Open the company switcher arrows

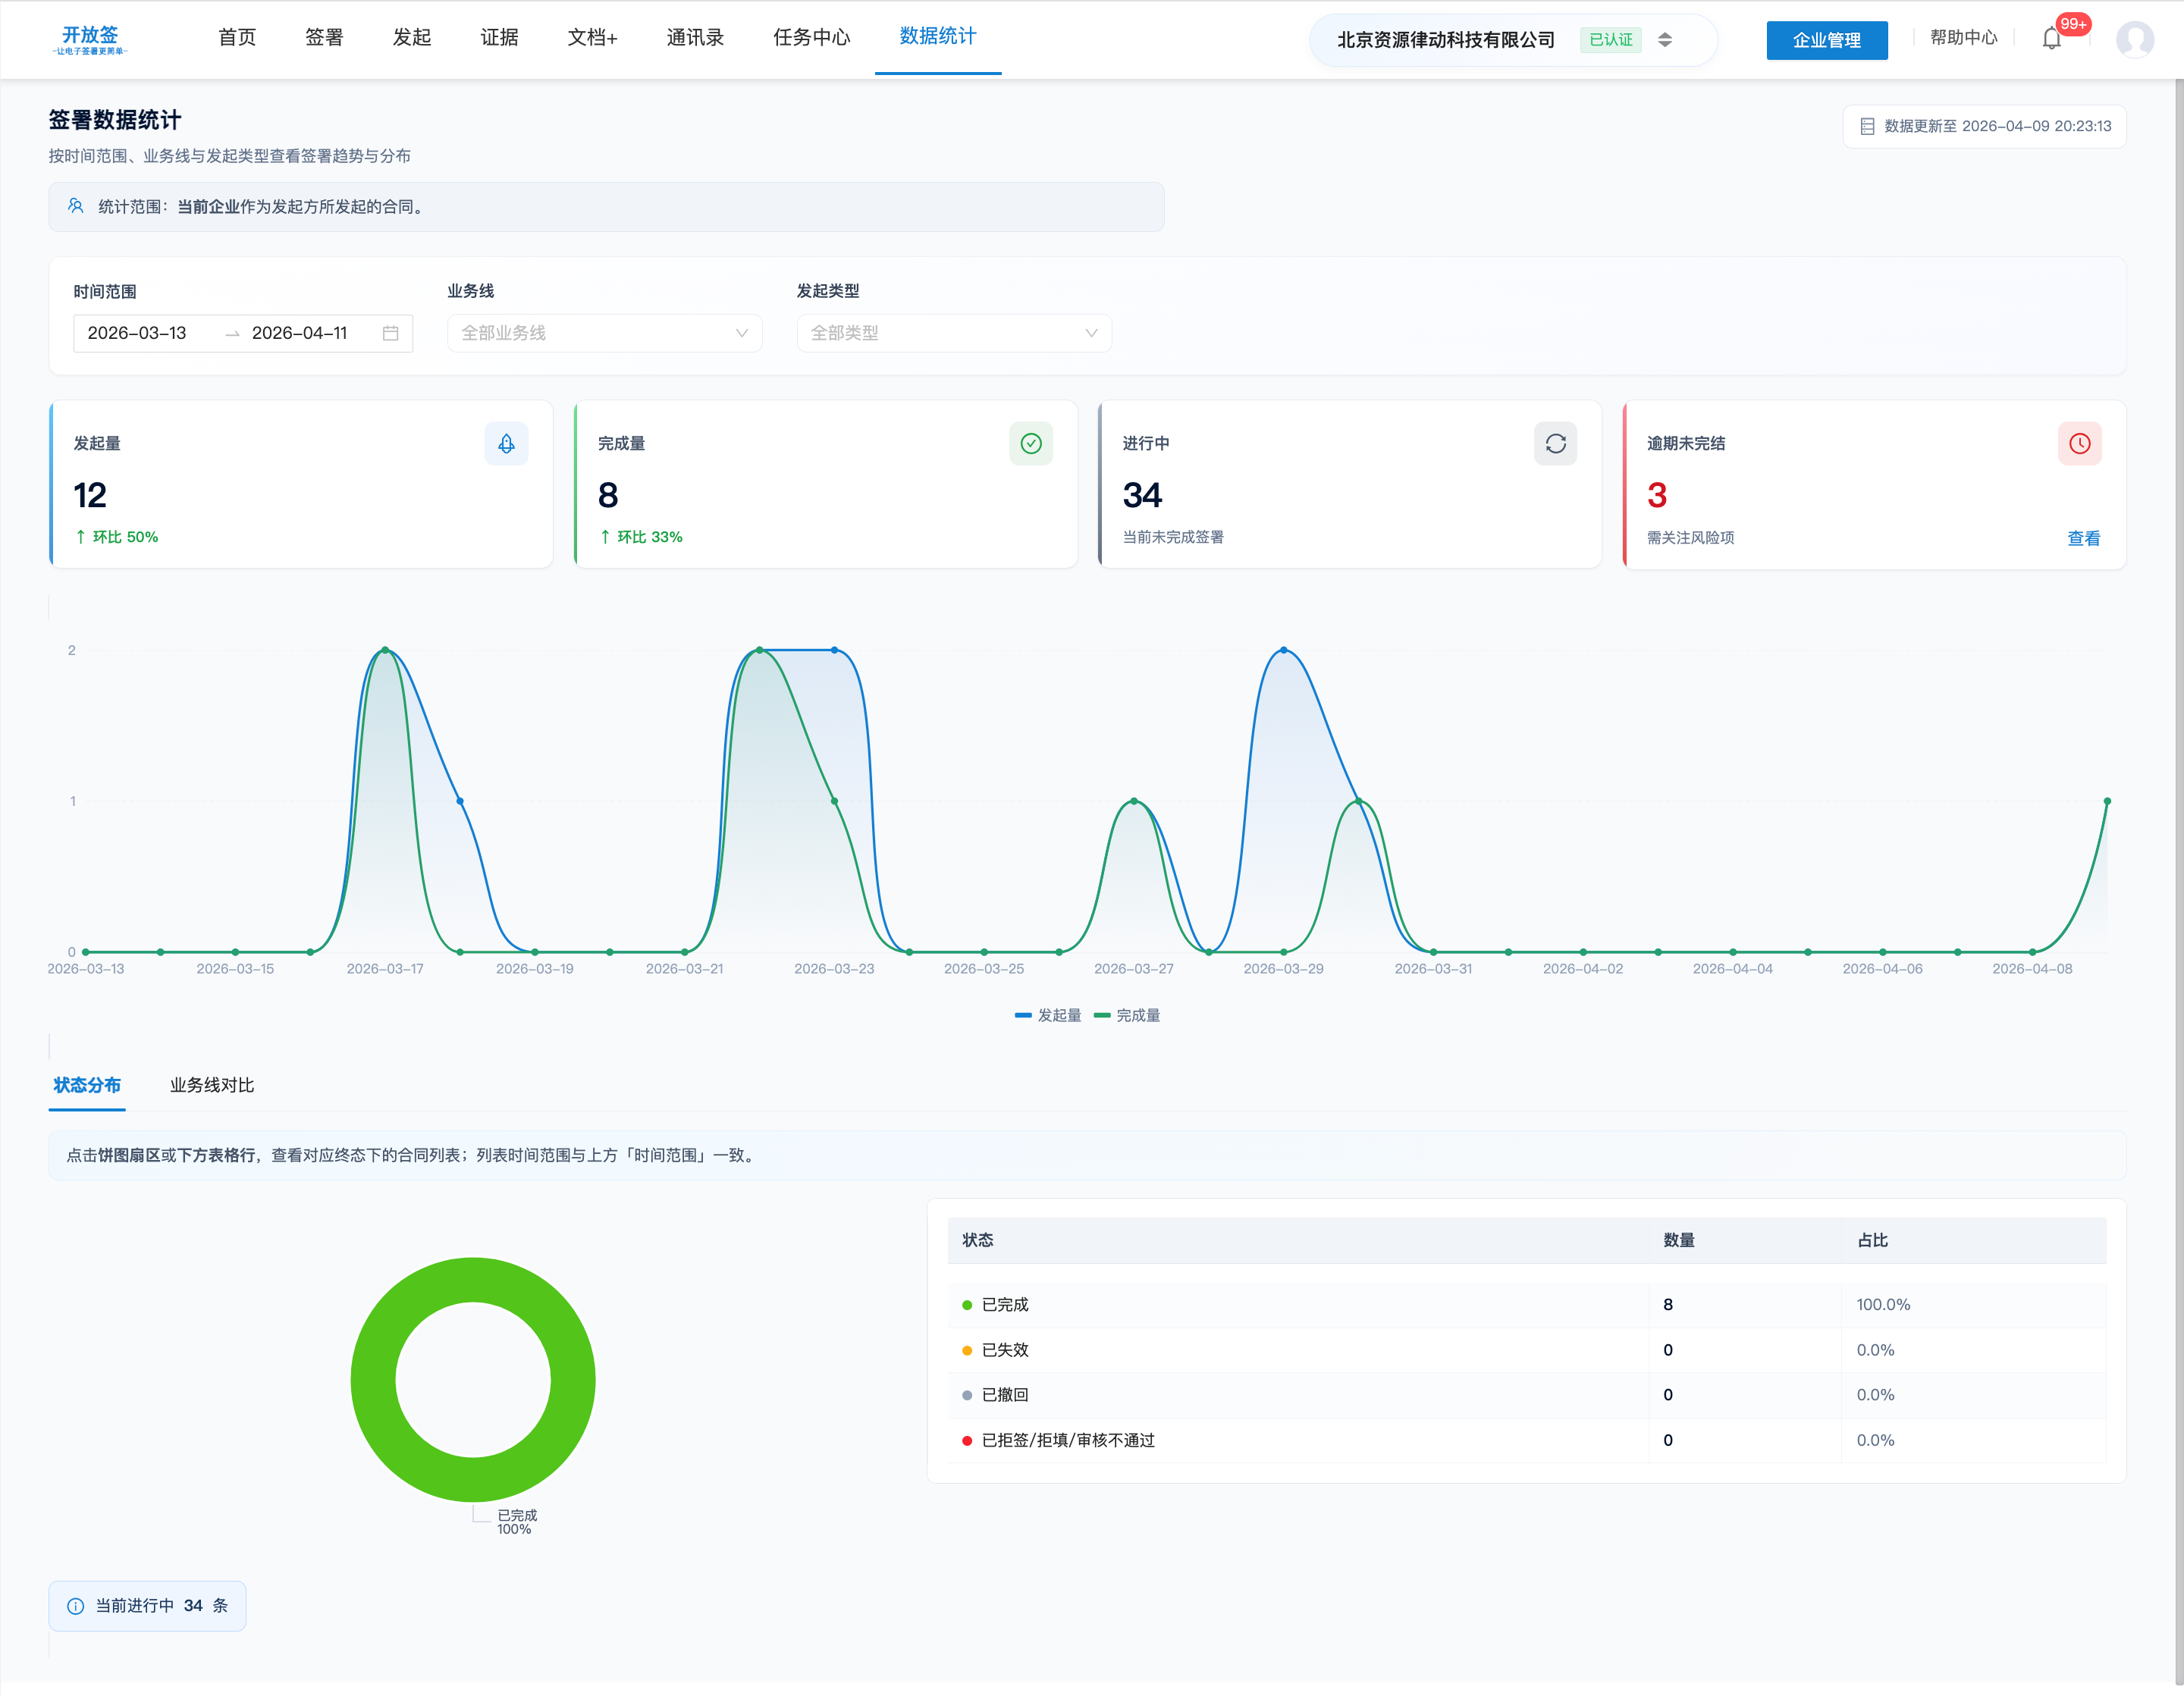click(1664, 40)
